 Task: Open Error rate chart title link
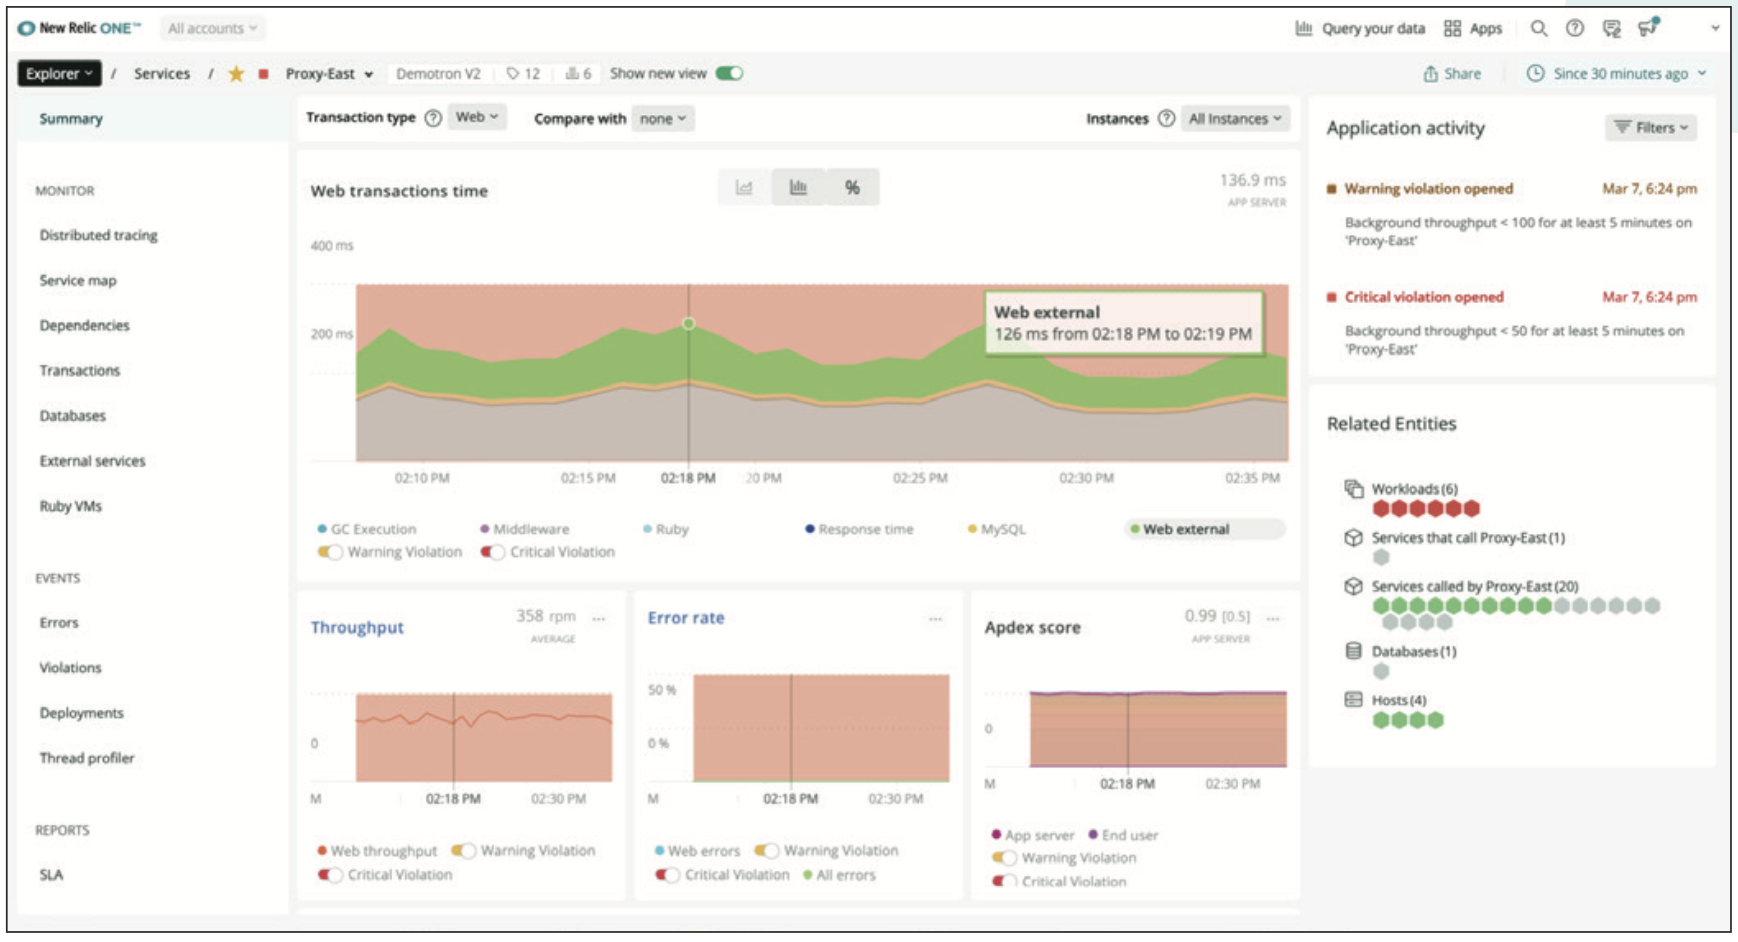click(686, 618)
